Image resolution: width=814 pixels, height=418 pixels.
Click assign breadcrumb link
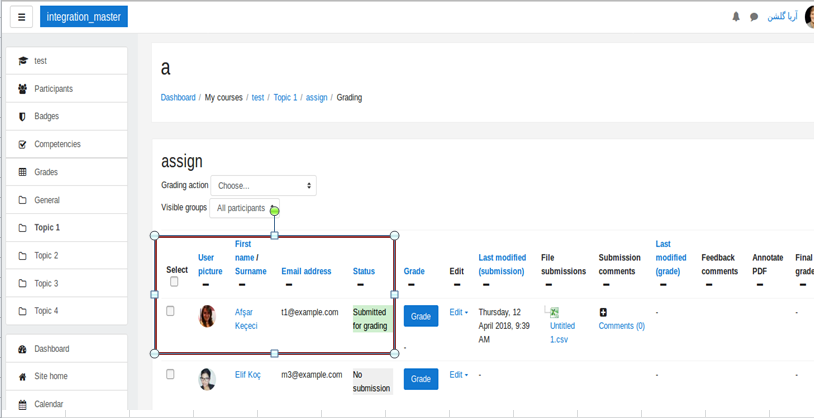pos(317,97)
